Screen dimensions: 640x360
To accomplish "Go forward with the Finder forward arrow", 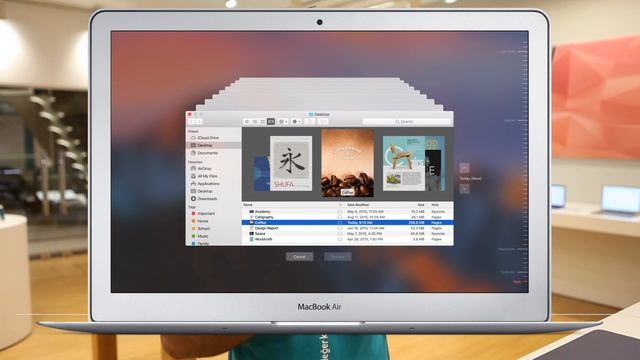I will coord(199,122).
